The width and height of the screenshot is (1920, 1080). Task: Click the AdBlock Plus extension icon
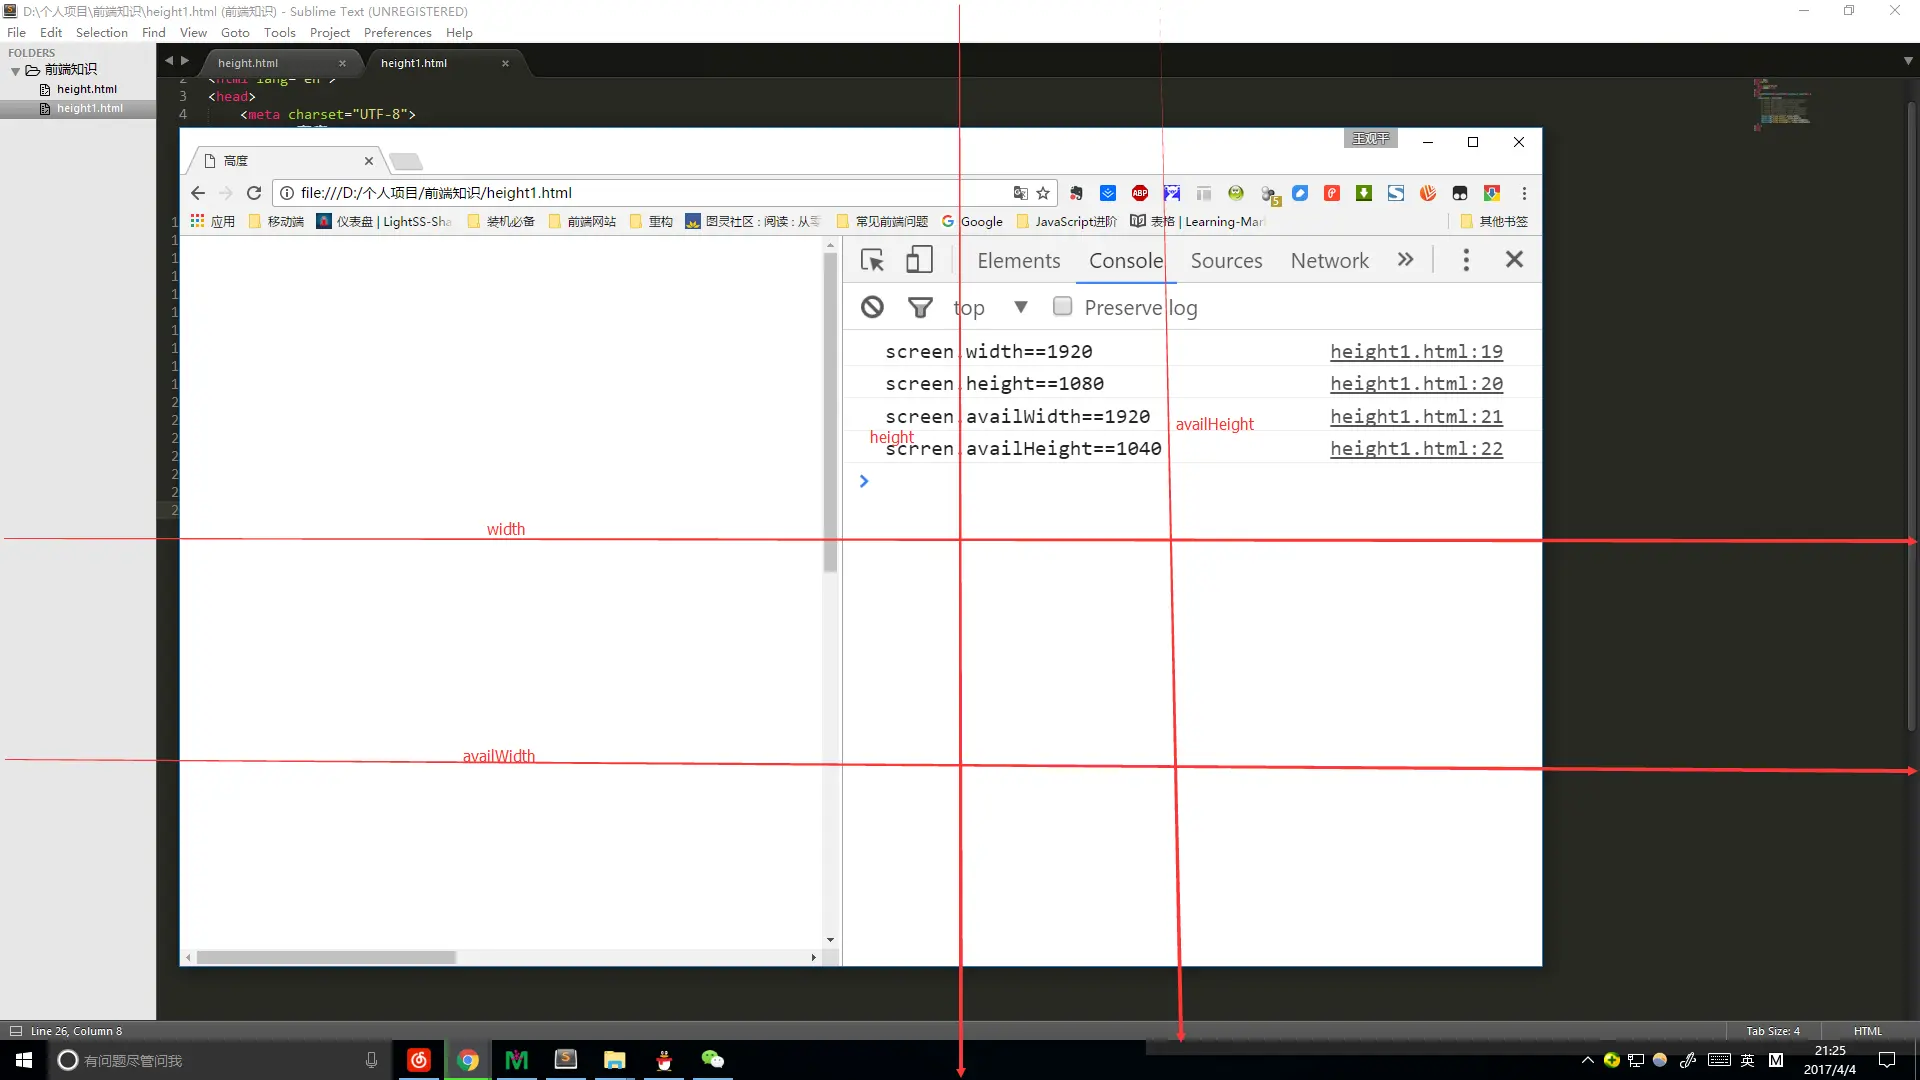coord(1139,193)
